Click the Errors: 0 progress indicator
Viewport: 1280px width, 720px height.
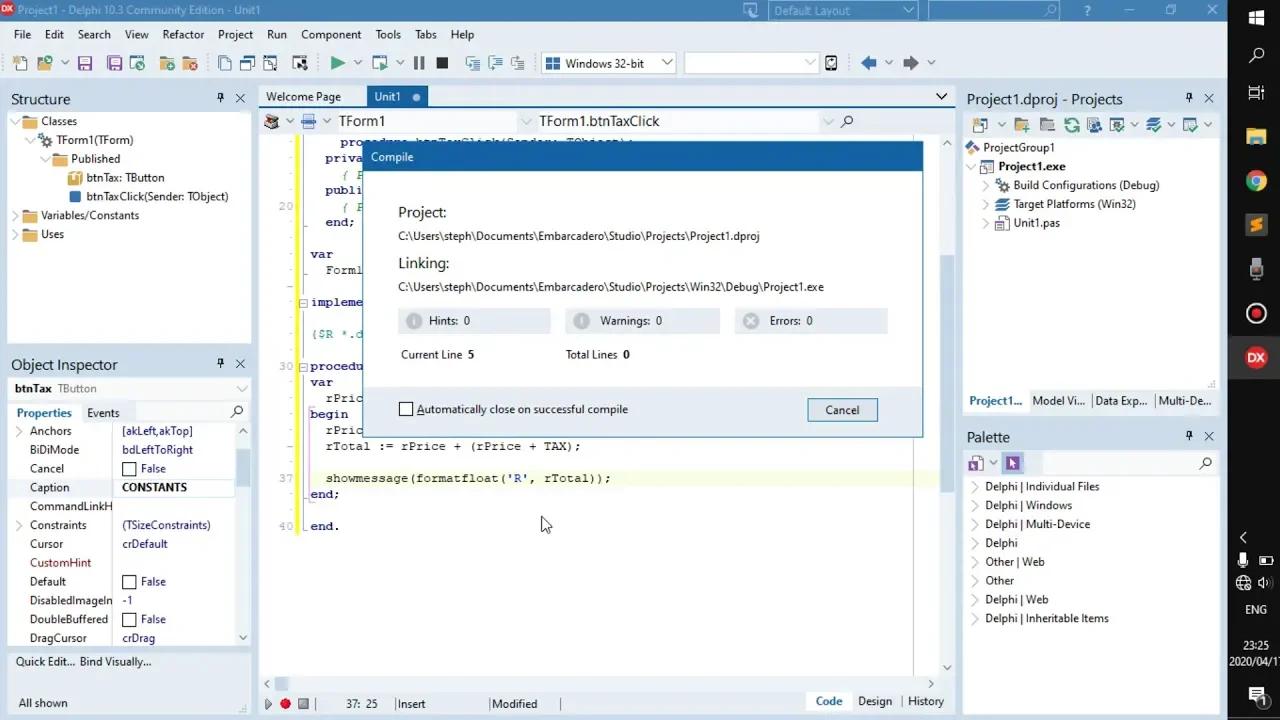coord(810,320)
